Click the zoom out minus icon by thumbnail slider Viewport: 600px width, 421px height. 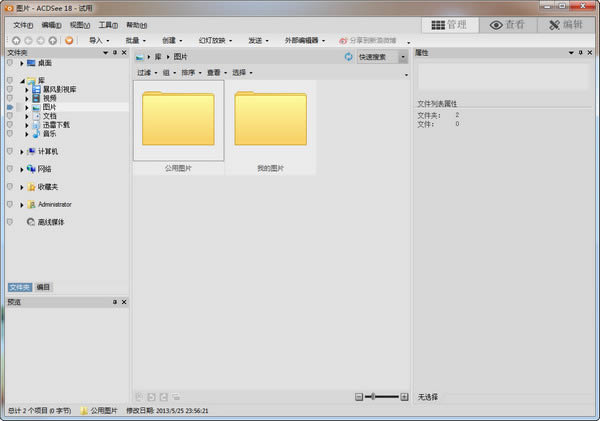pos(359,397)
